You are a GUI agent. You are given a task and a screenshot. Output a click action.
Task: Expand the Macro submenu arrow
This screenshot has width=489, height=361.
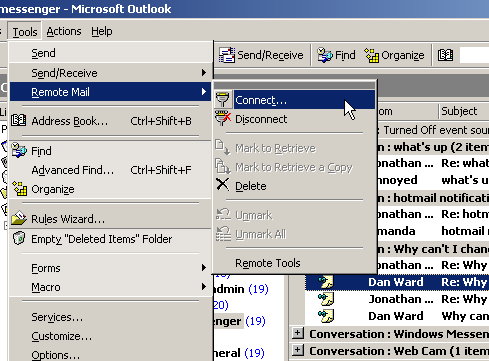click(204, 286)
